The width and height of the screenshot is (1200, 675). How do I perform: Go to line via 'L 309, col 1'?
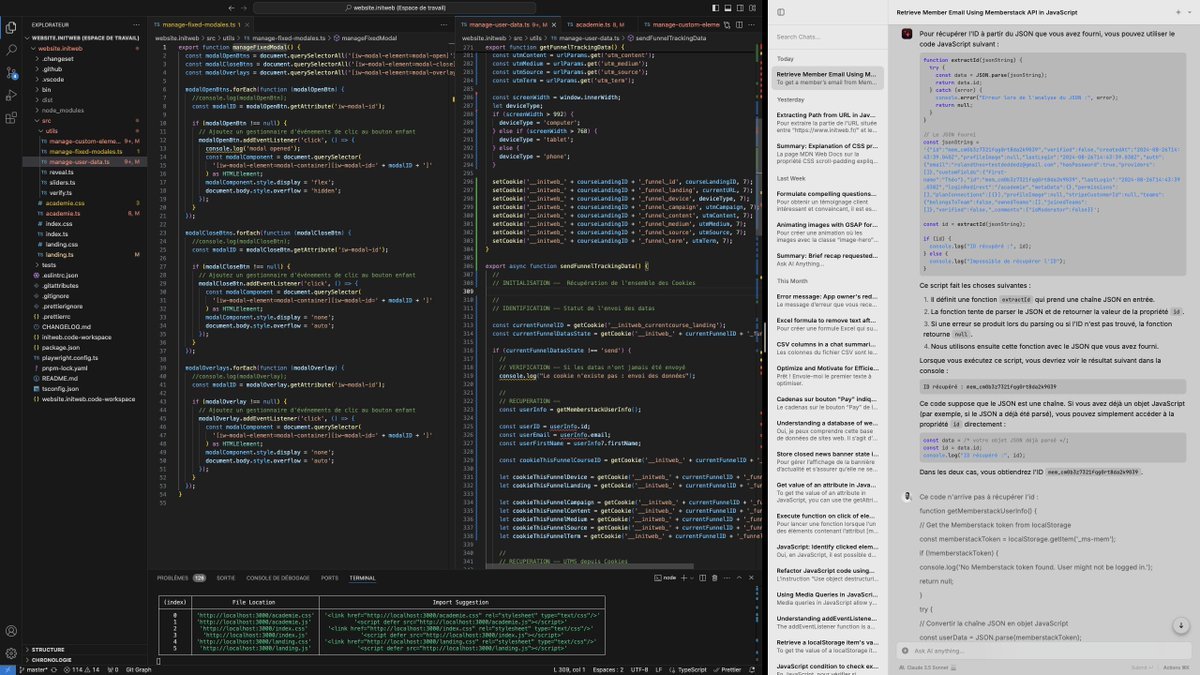[568, 669]
